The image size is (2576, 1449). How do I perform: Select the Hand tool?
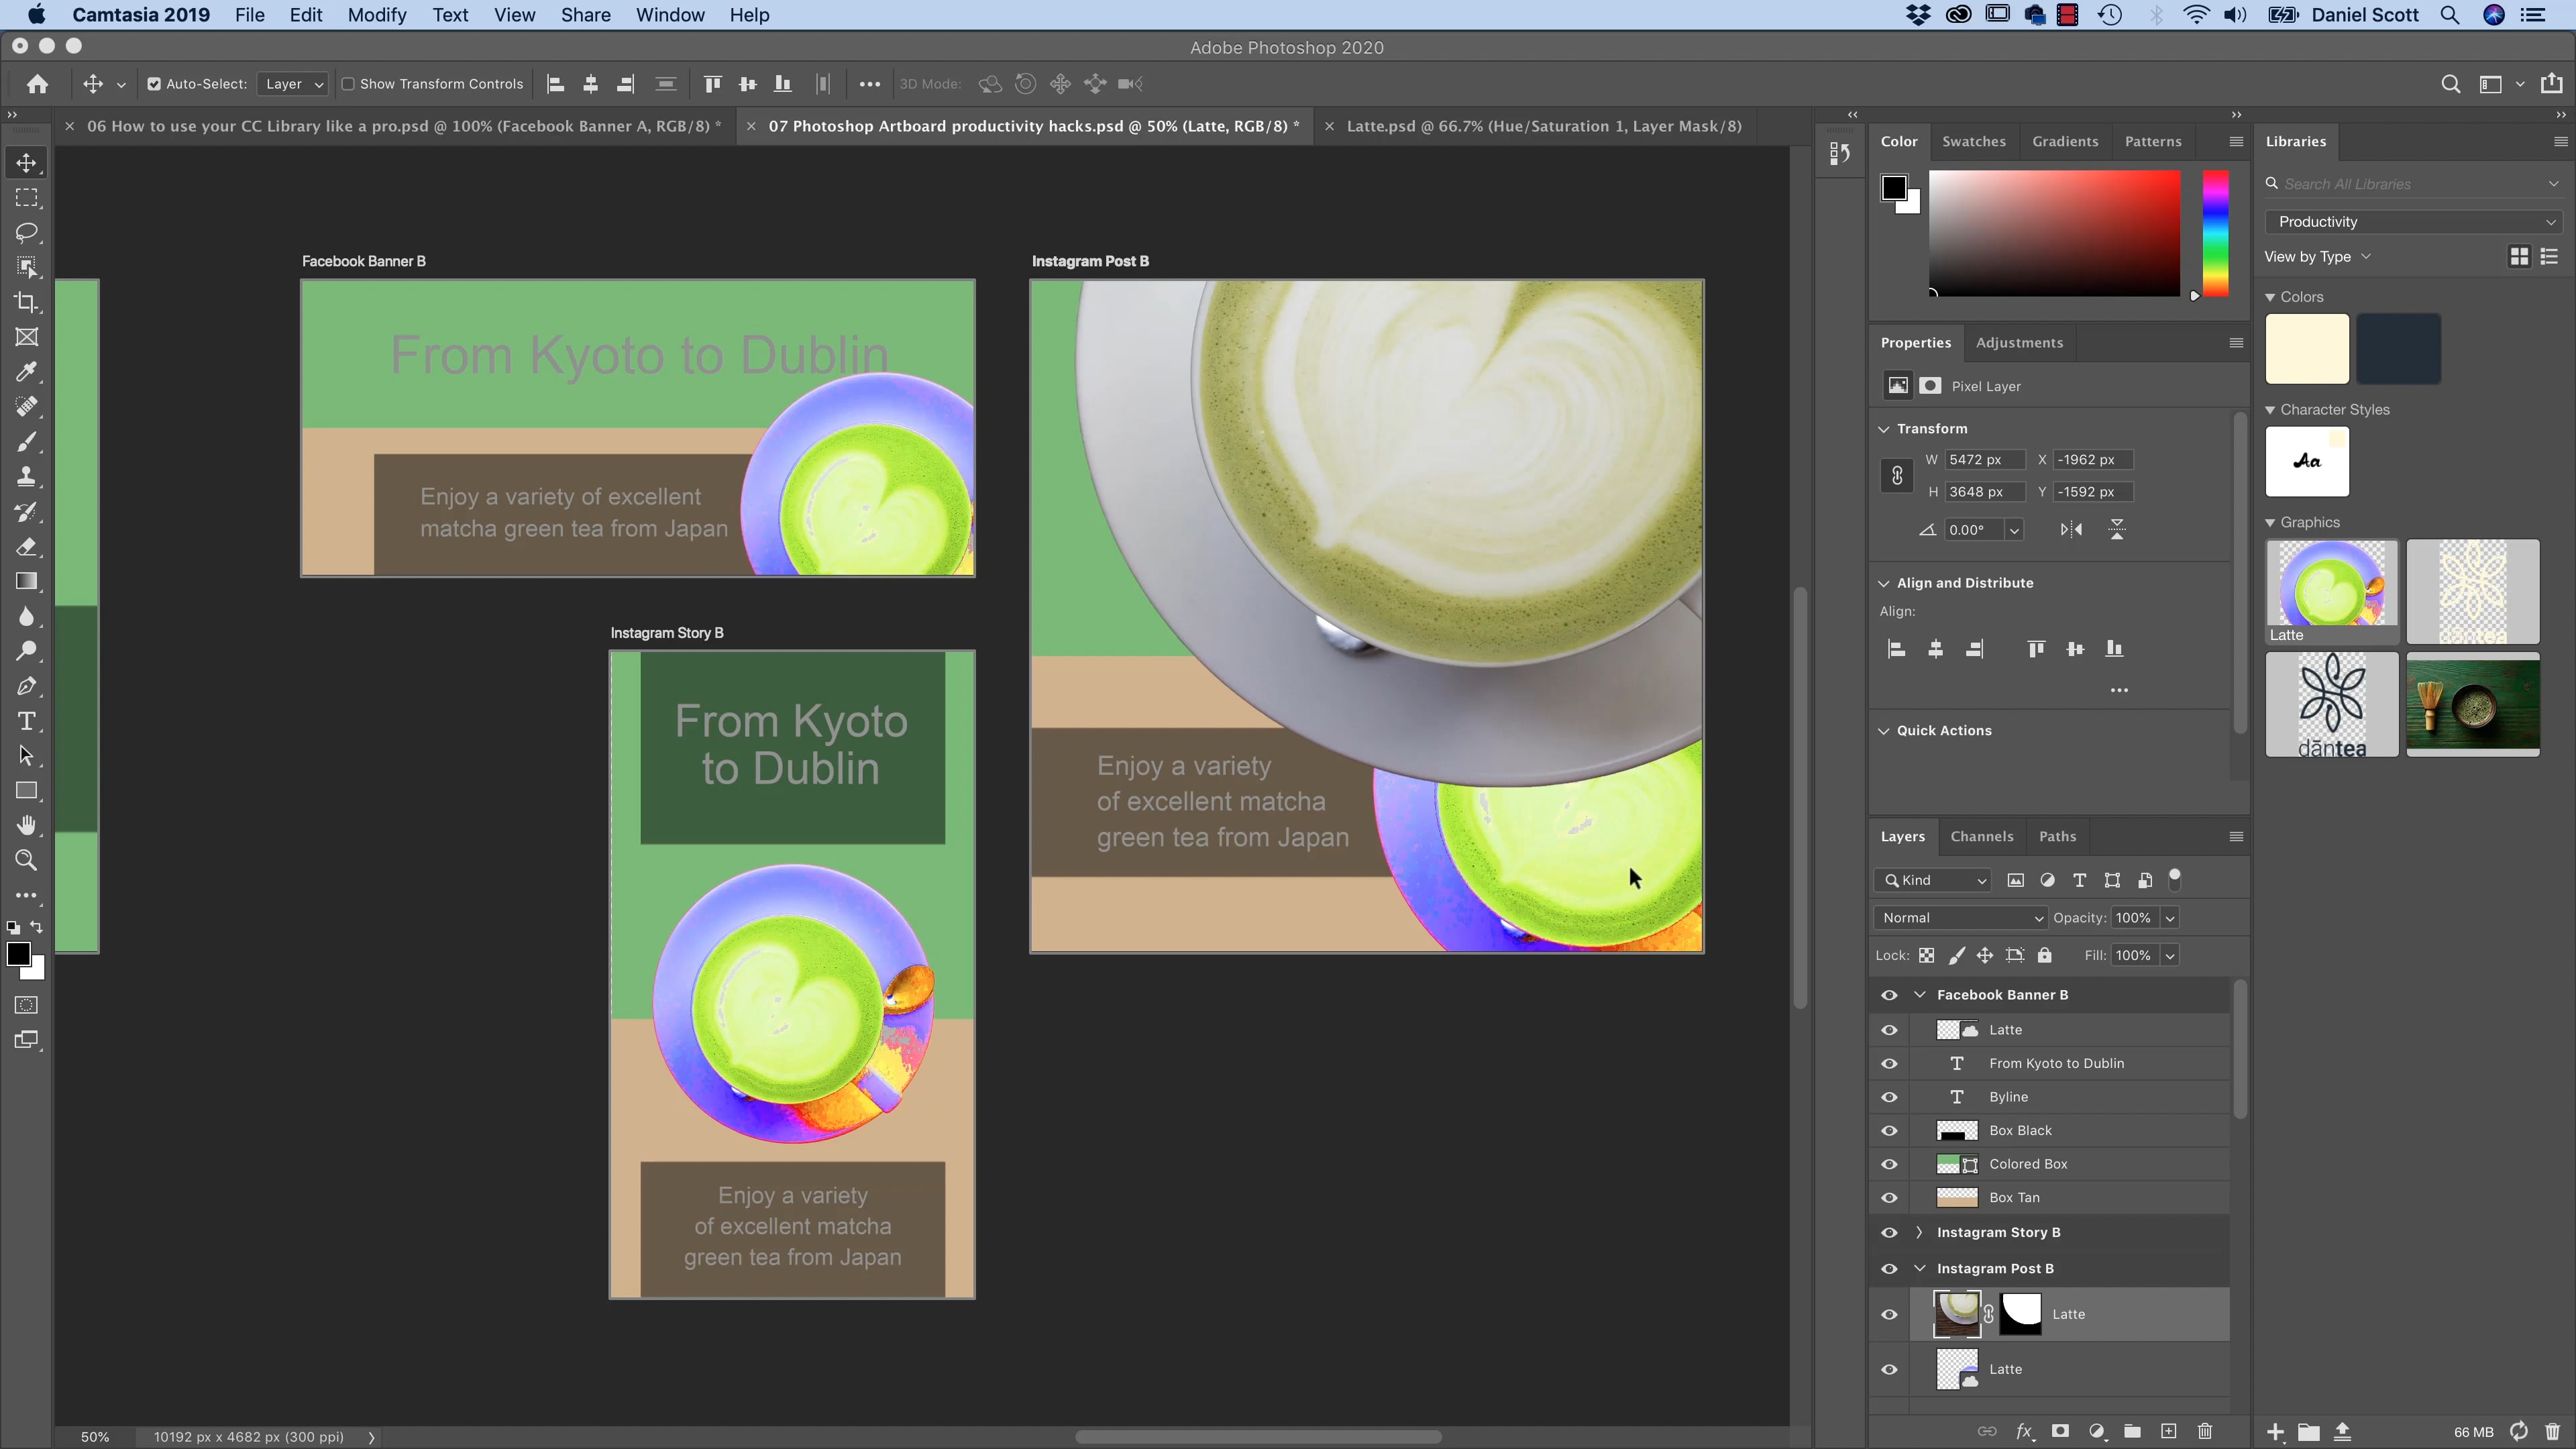(27, 825)
